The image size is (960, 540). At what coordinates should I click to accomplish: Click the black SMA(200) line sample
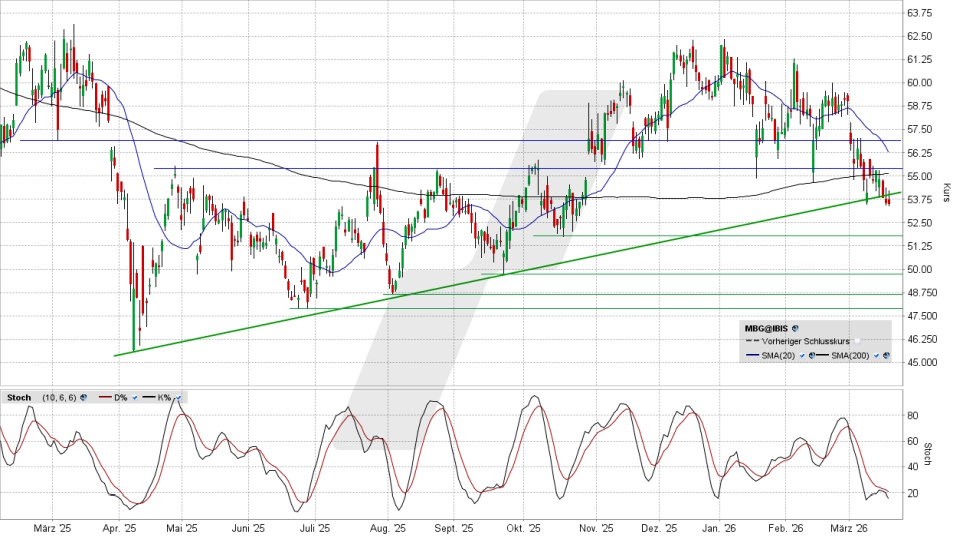(822, 355)
